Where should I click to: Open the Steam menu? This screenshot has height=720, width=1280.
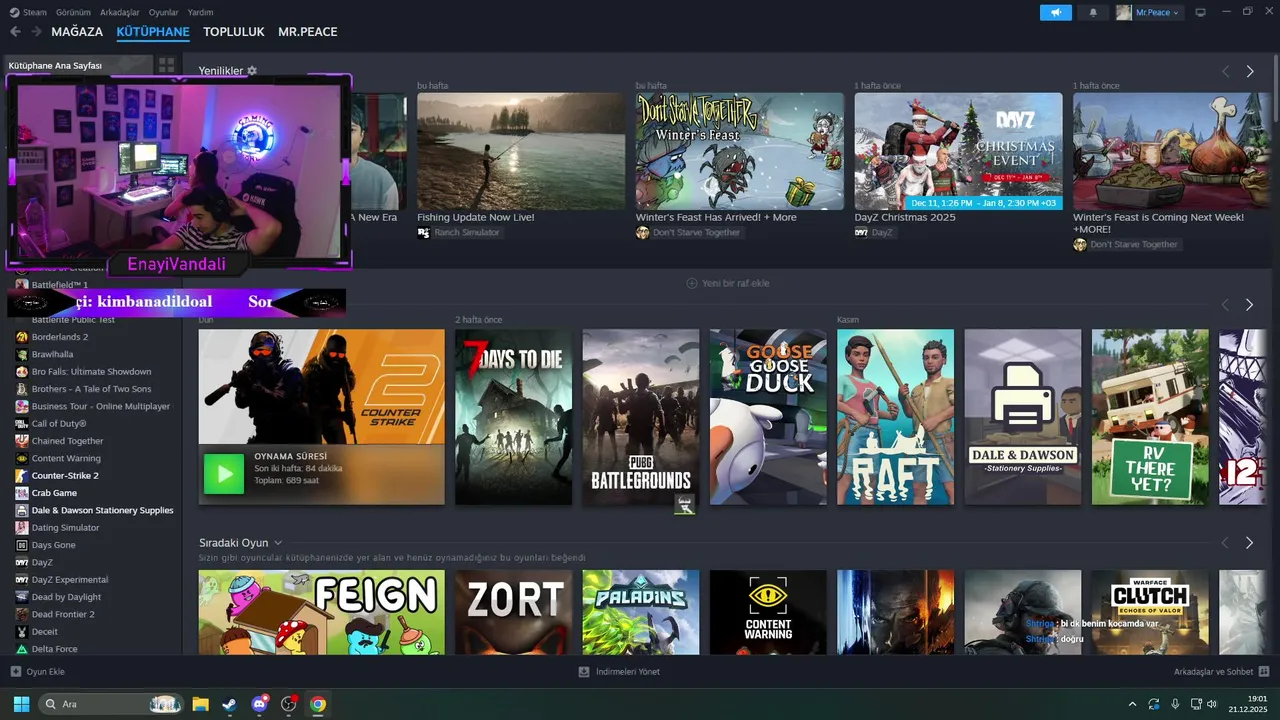click(35, 13)
